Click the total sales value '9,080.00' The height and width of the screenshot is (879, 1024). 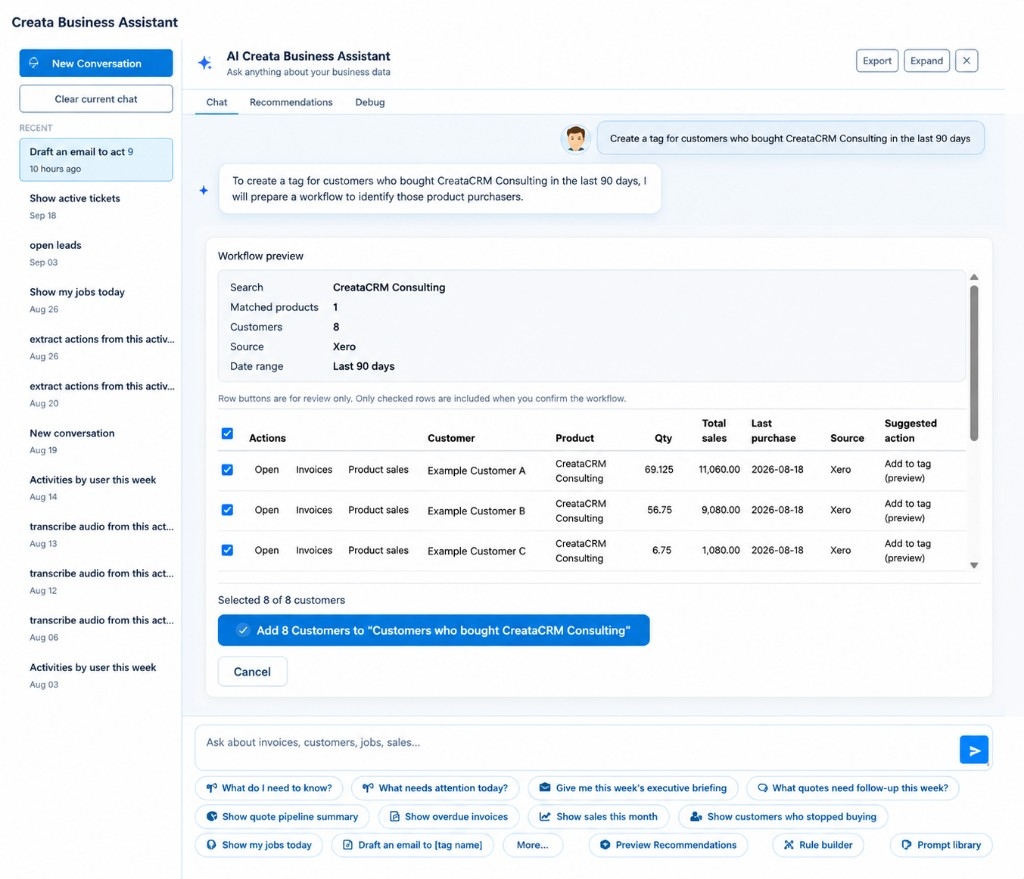click(x=720, y=510)
